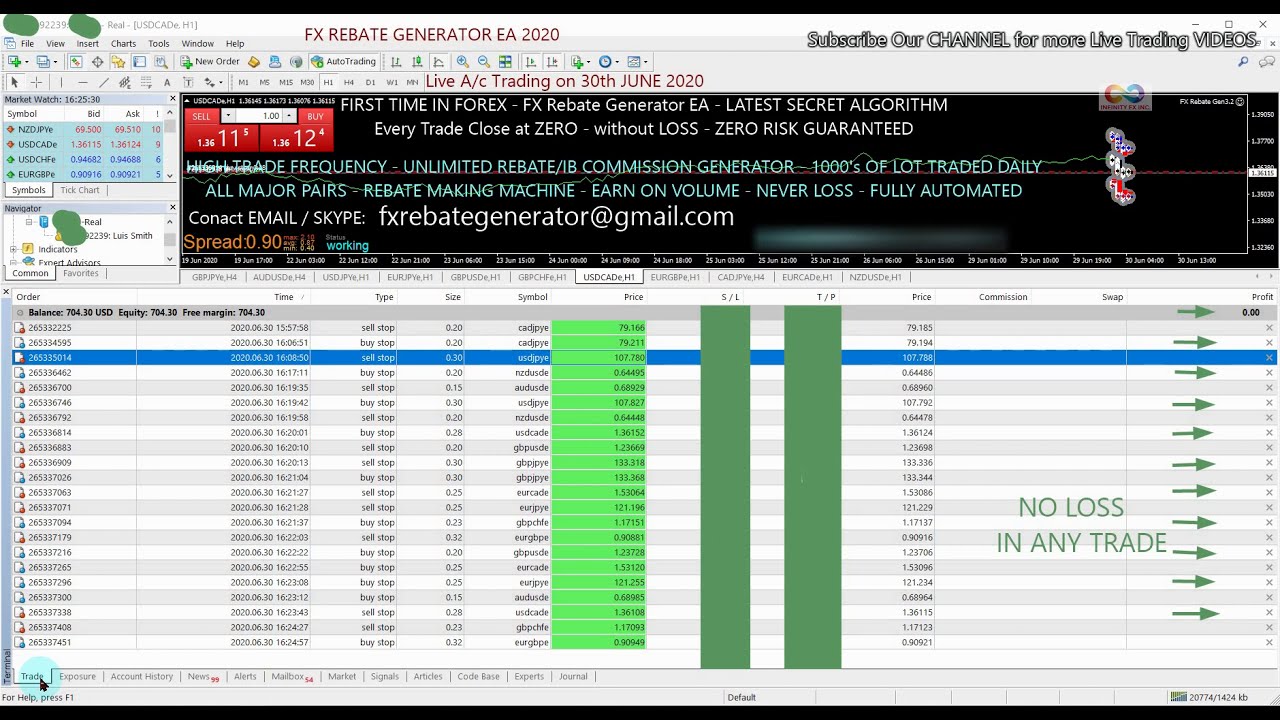The image size is (1280, 720).
Task: Increase trade volume with up arrow
Action: pos(289,116)
